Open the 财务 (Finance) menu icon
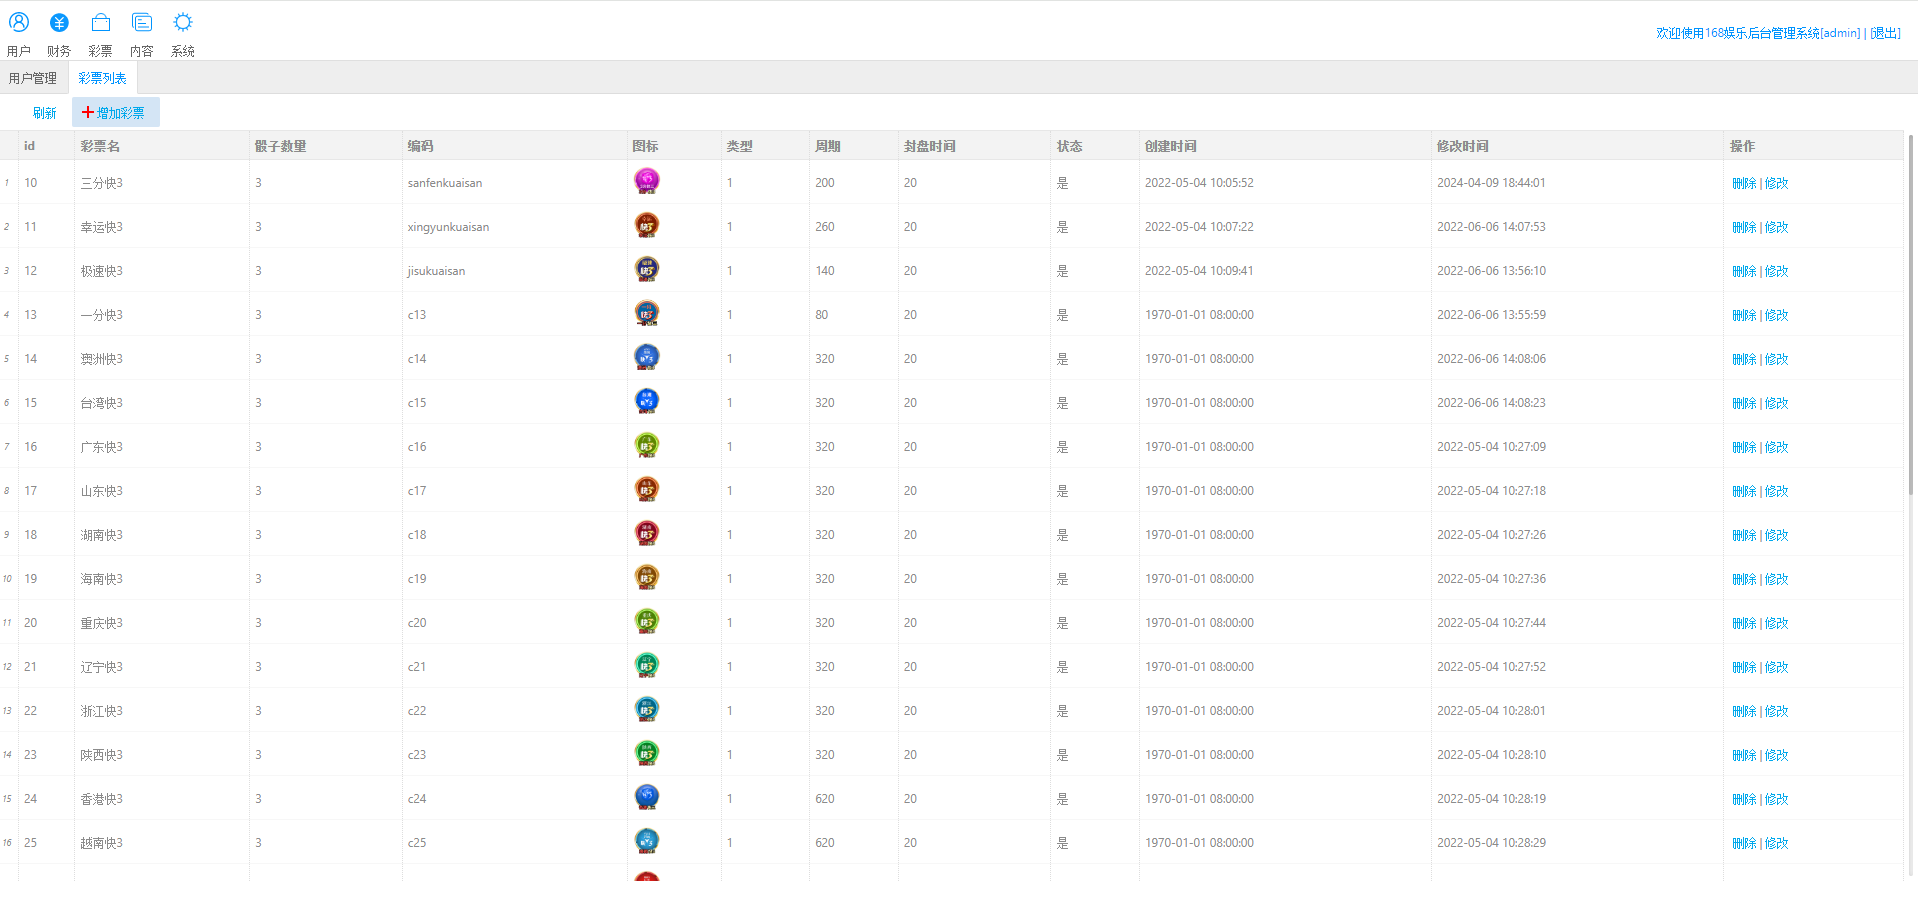1918x911 pixels. 59,22
